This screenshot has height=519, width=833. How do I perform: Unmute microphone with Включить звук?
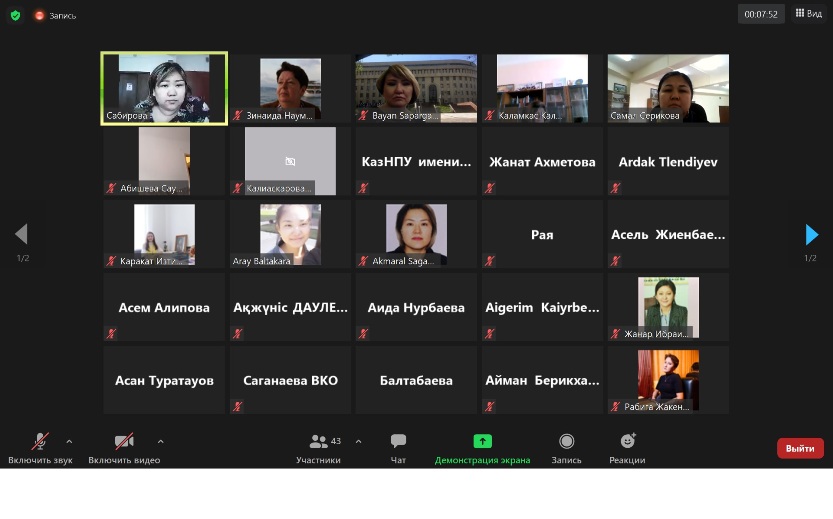(x=40, y=447)
